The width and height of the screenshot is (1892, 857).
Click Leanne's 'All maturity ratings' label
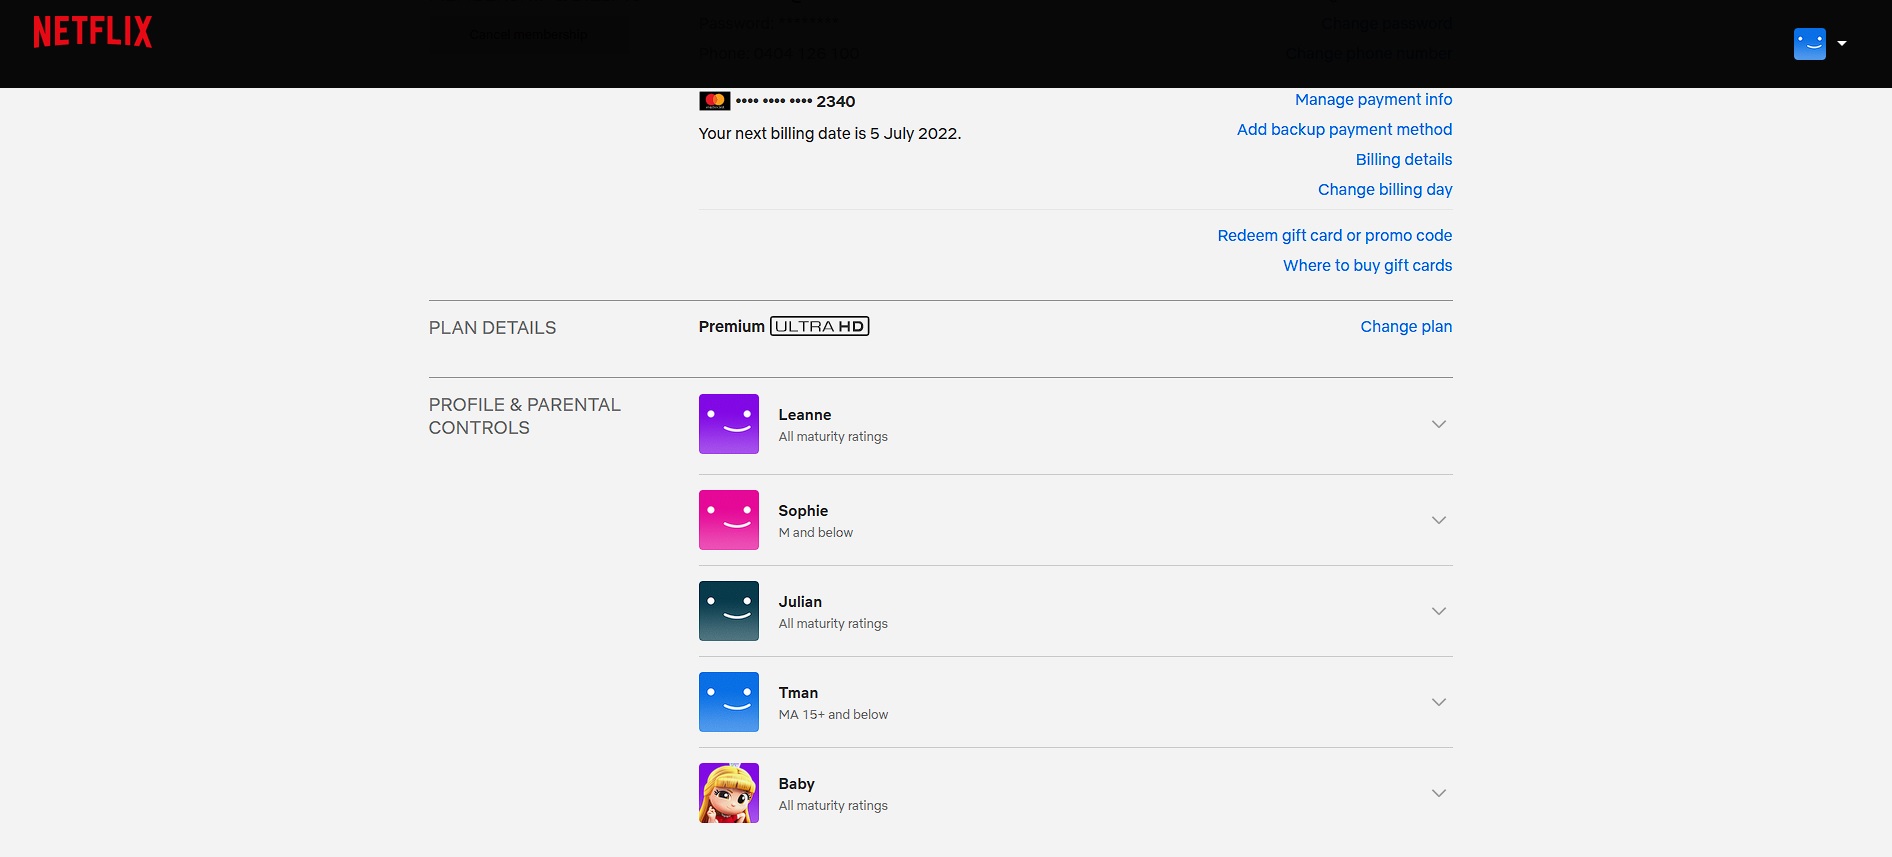833,437
